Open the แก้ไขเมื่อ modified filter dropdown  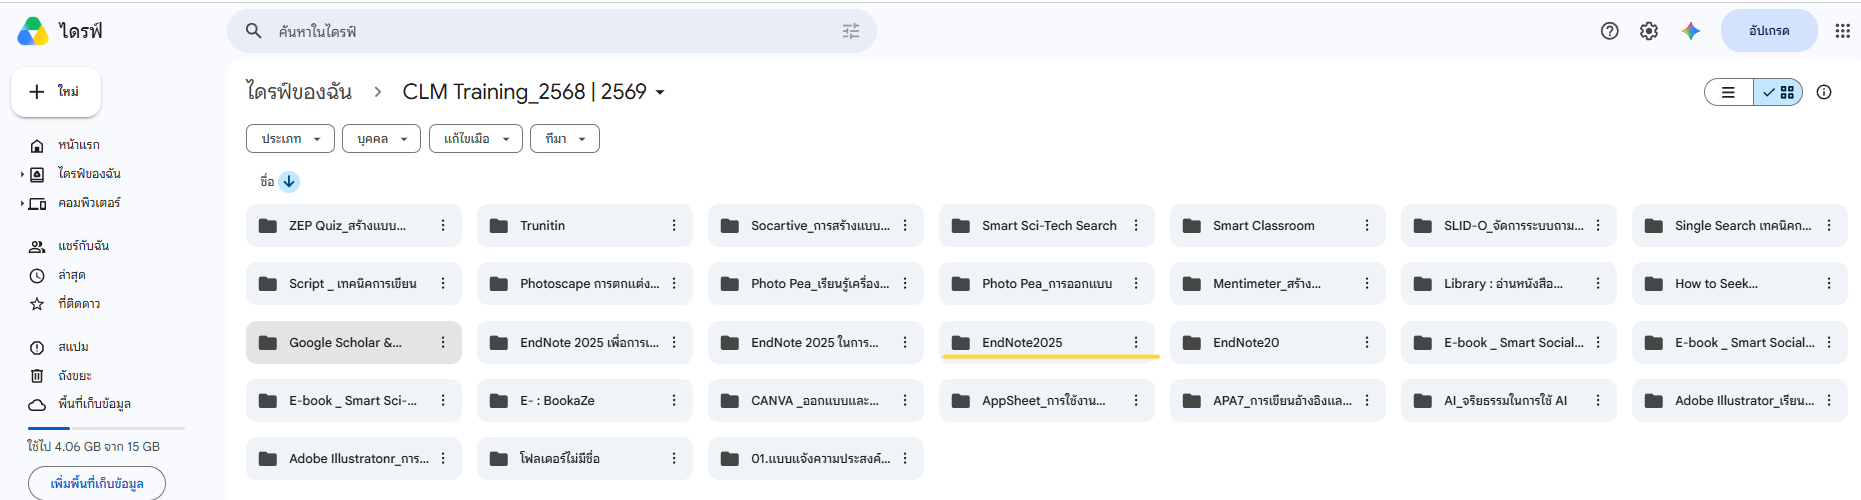(476, 139)
